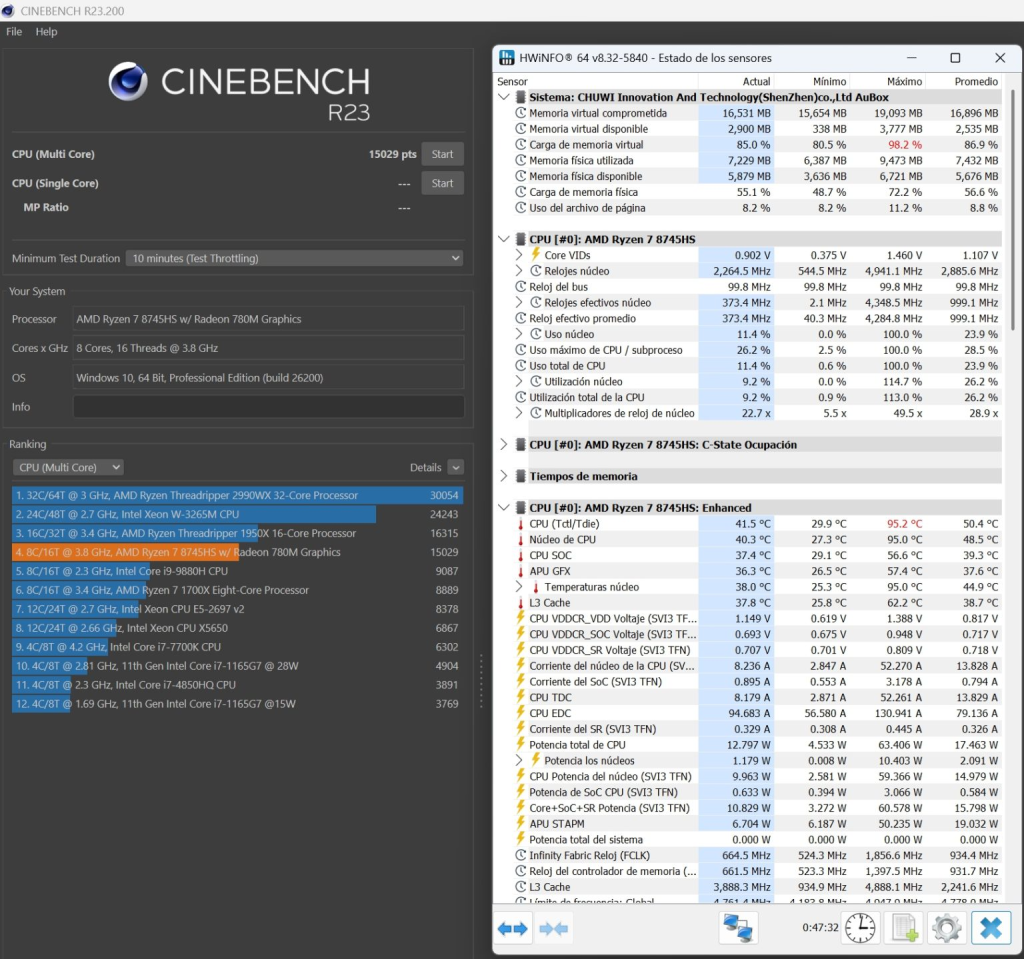Expand Relojes núcleo row

click(519, 270)
